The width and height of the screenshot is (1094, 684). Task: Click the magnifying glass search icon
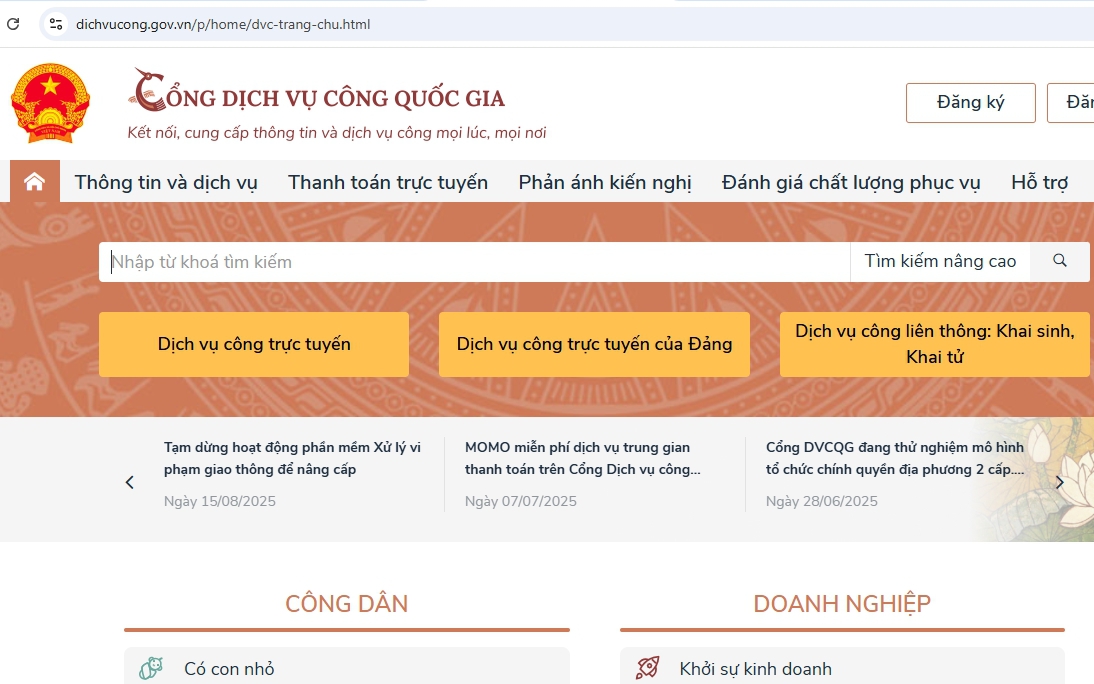[1060, 261]
